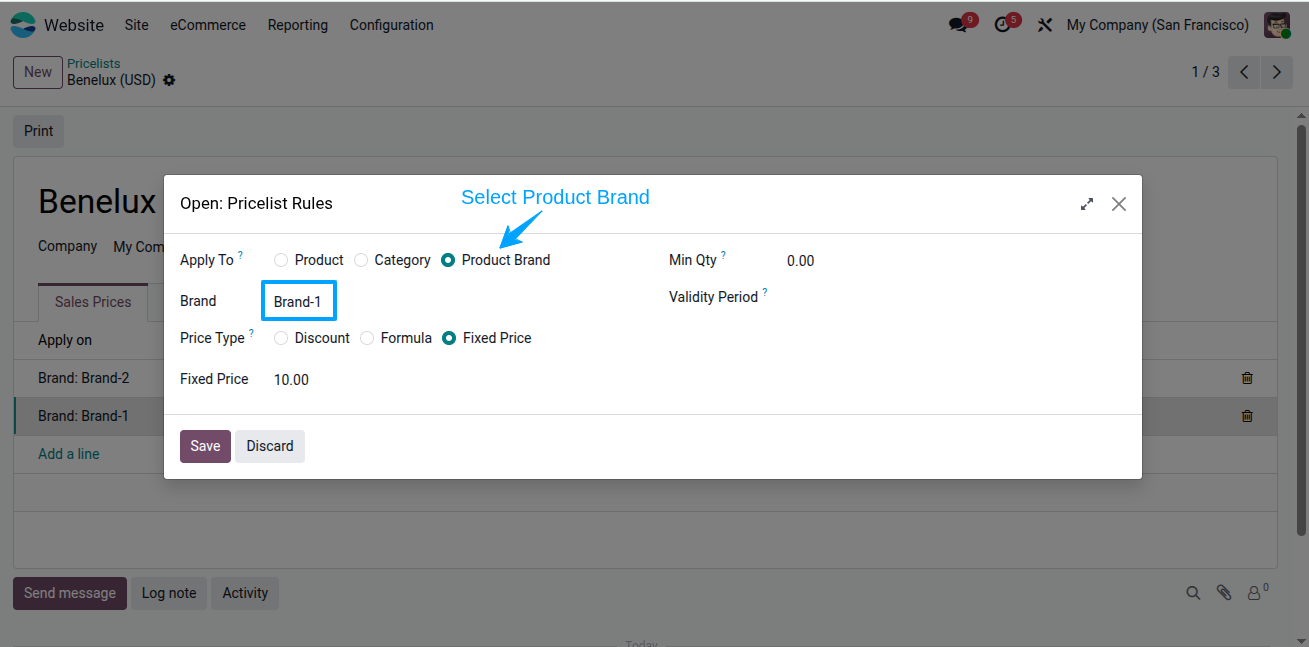The height and width of the screenshot is (647, 1309).
Task: Click the gear icon beside Benelux (USD)
Action: coord(169,80)
